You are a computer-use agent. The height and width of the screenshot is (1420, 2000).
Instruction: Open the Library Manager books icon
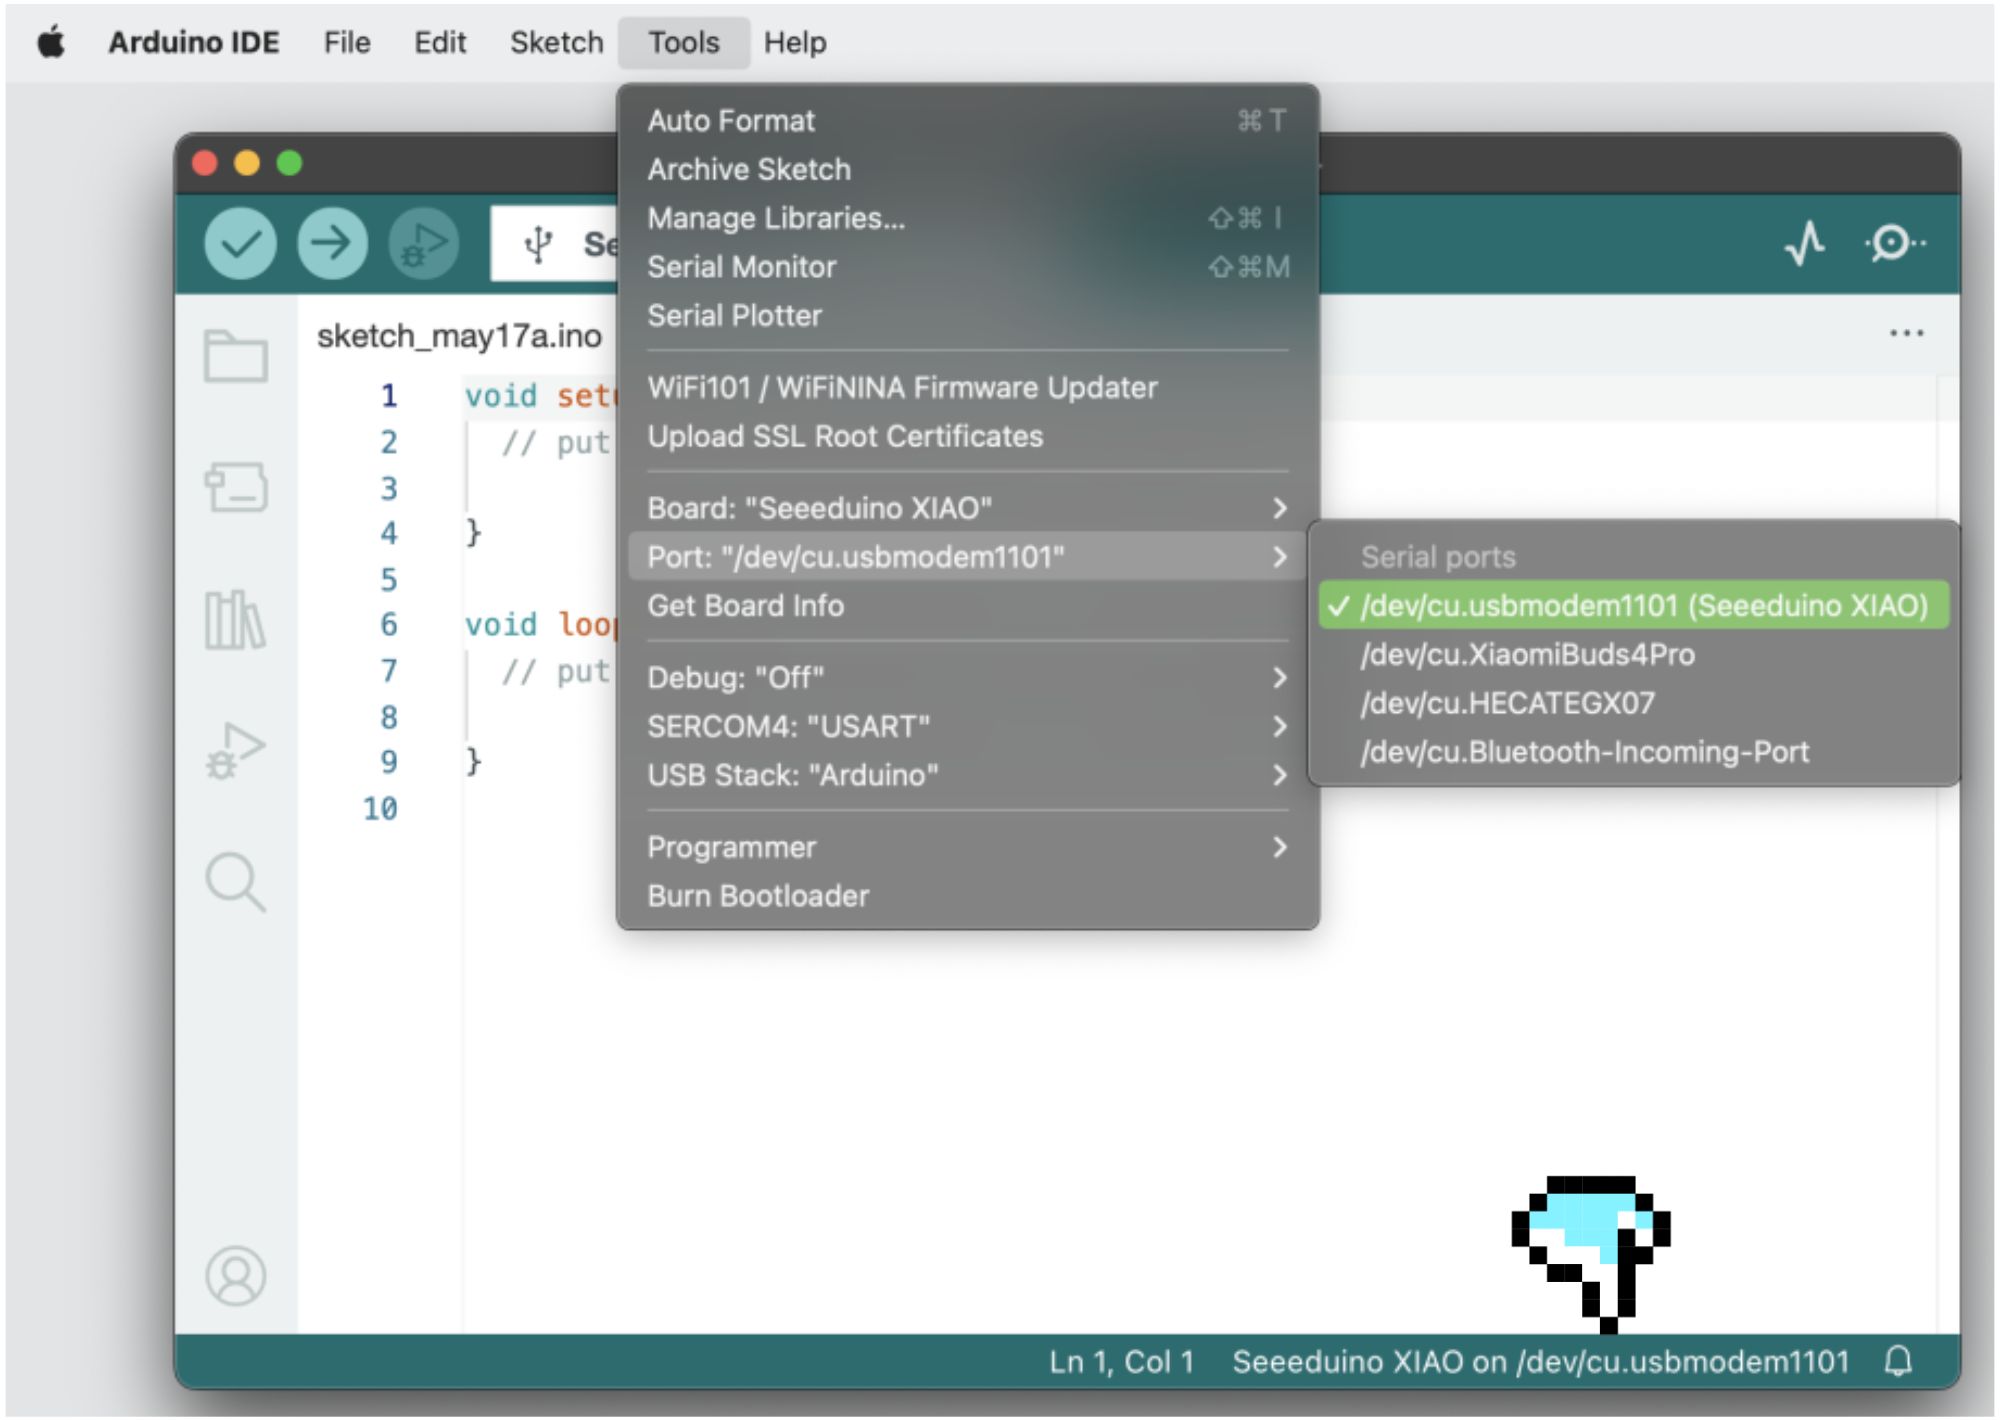236,620
